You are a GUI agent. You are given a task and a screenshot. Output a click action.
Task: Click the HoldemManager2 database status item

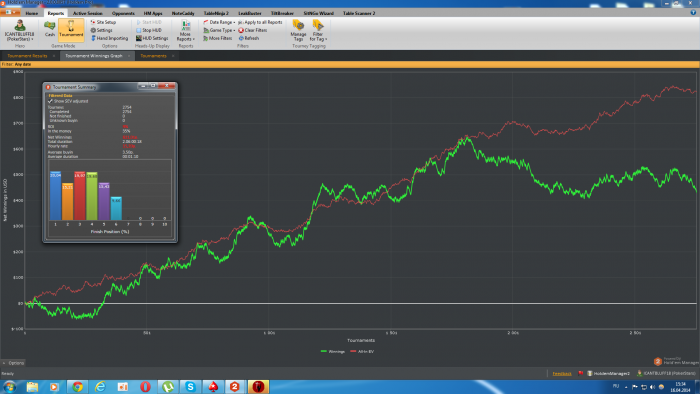608,373
